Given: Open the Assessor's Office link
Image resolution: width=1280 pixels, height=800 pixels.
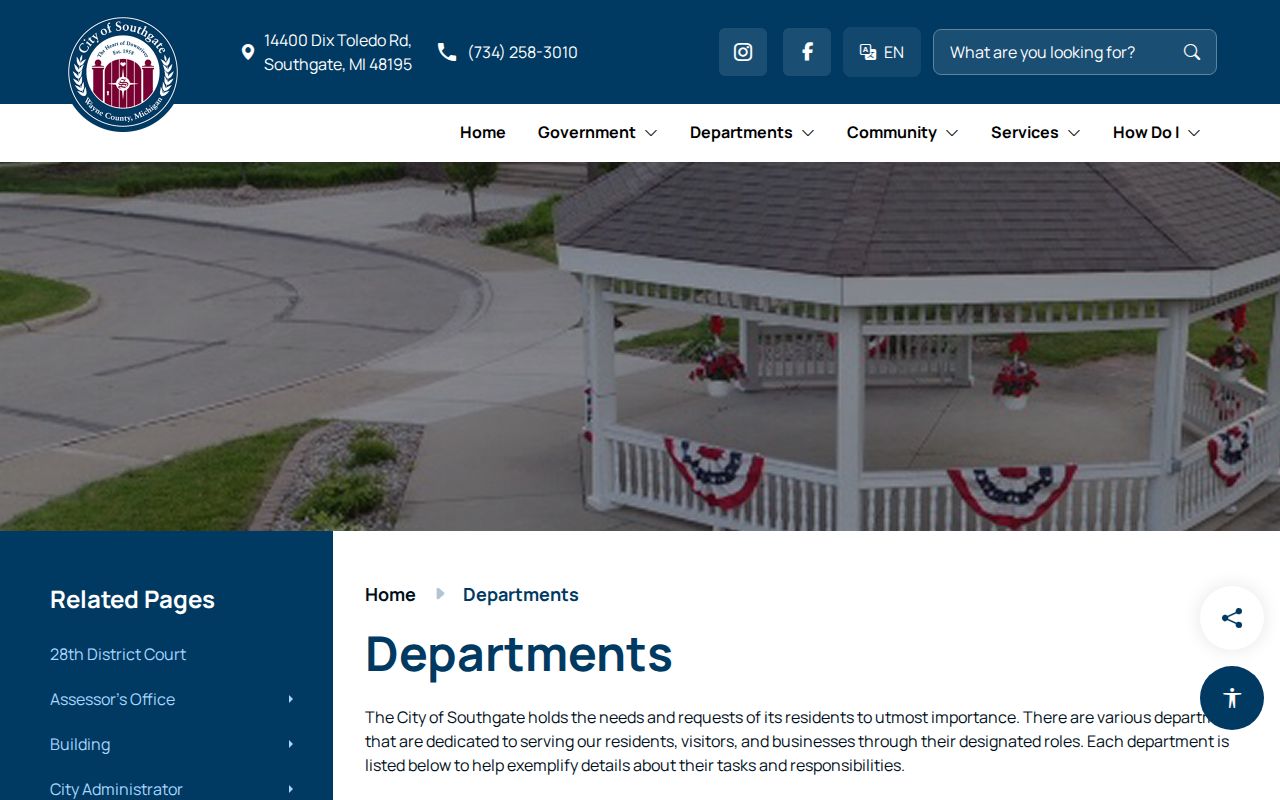Looking at the screenshot, I should (x=112, y=699).
